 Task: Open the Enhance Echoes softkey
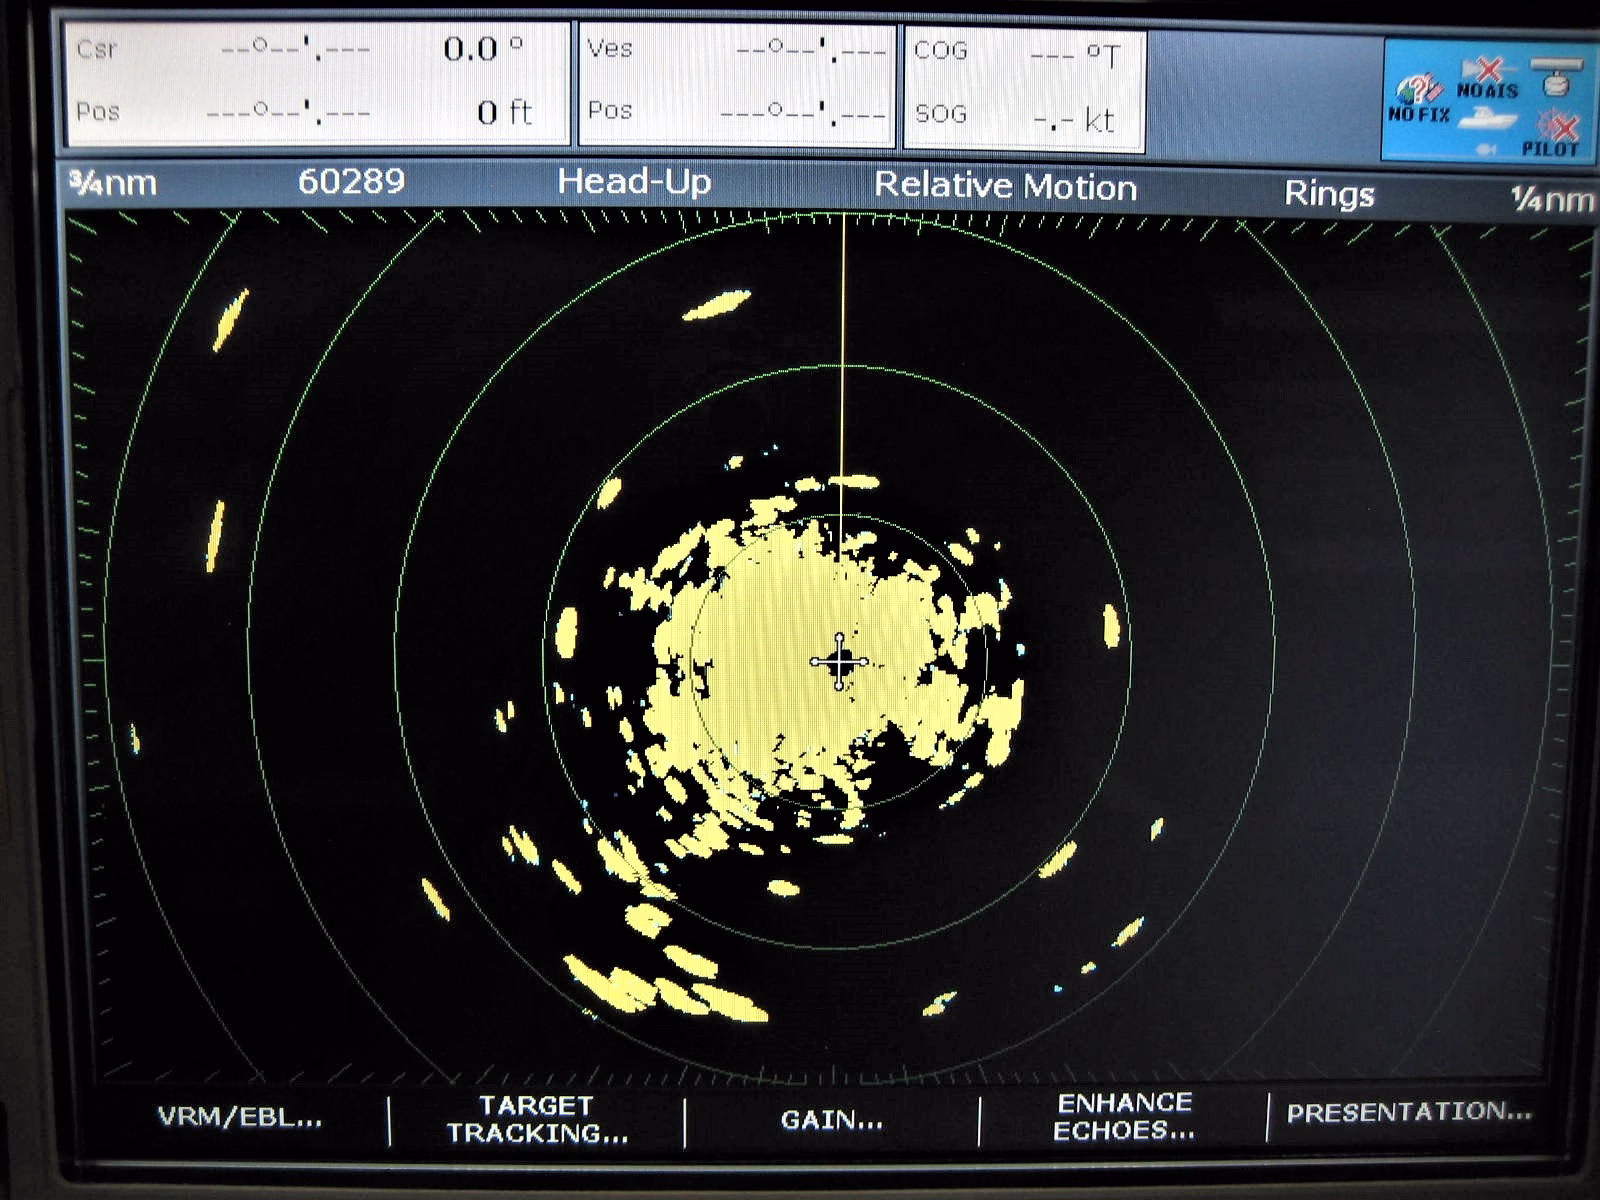point(1124,1117)
